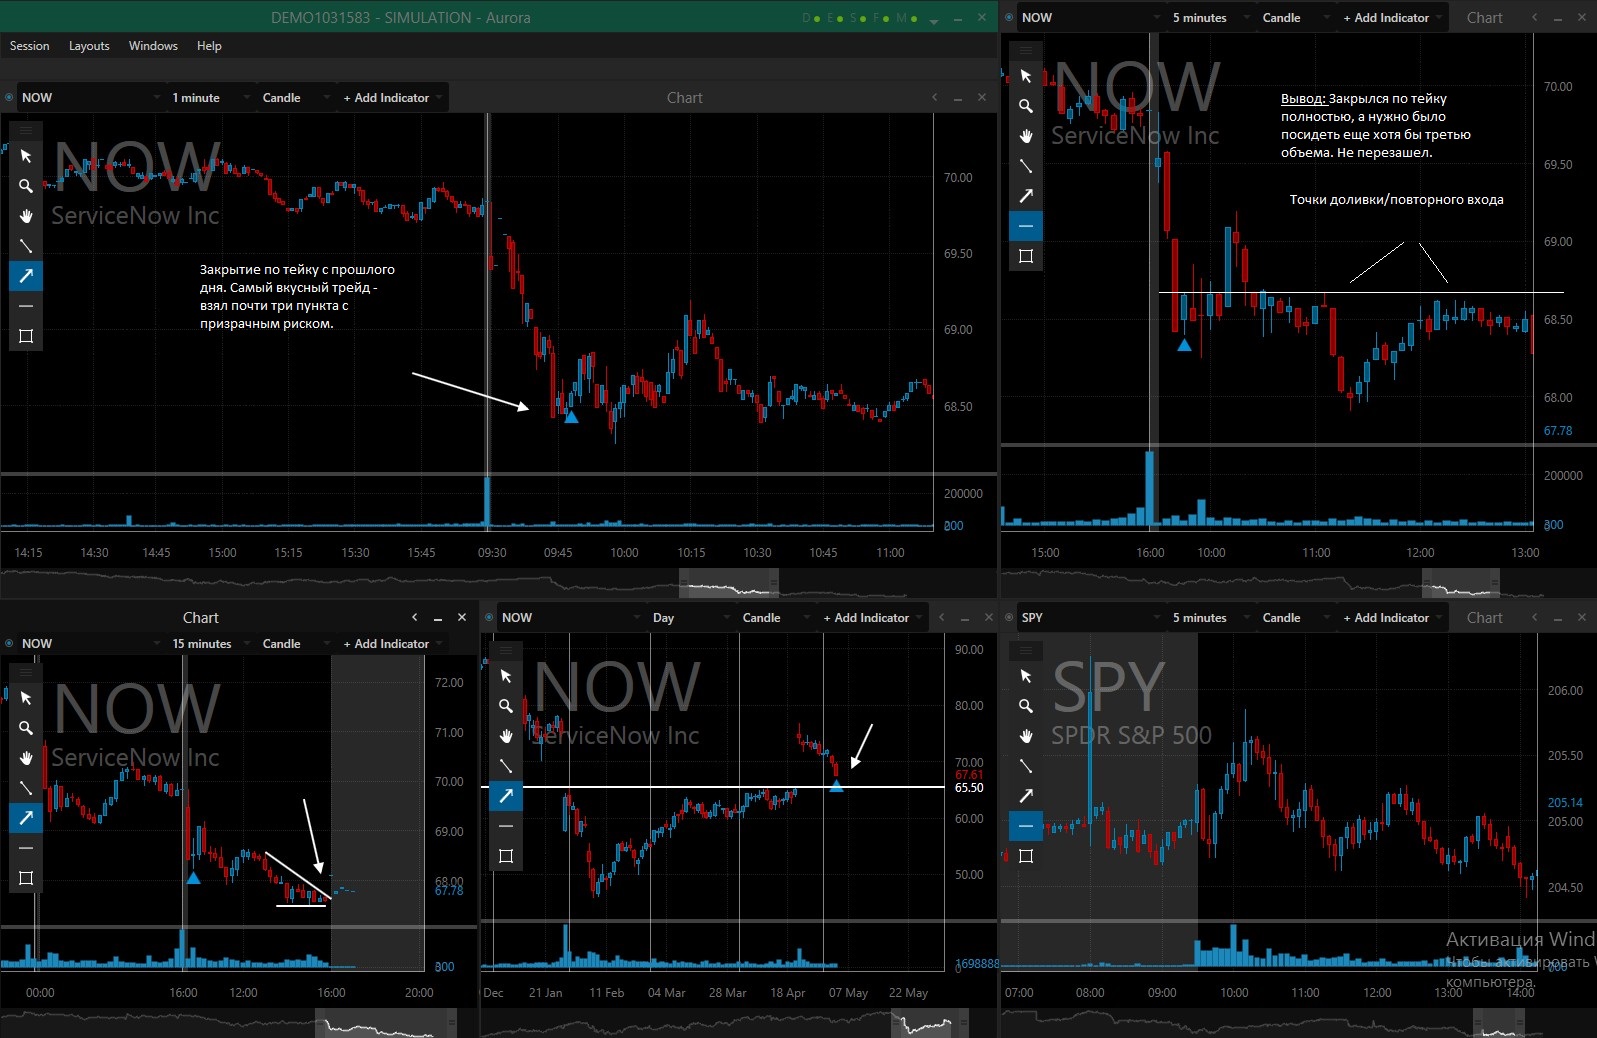1597x1038 pixels.
Task: Click back chevron in 1 minute chart header
Action: (935, 98)
